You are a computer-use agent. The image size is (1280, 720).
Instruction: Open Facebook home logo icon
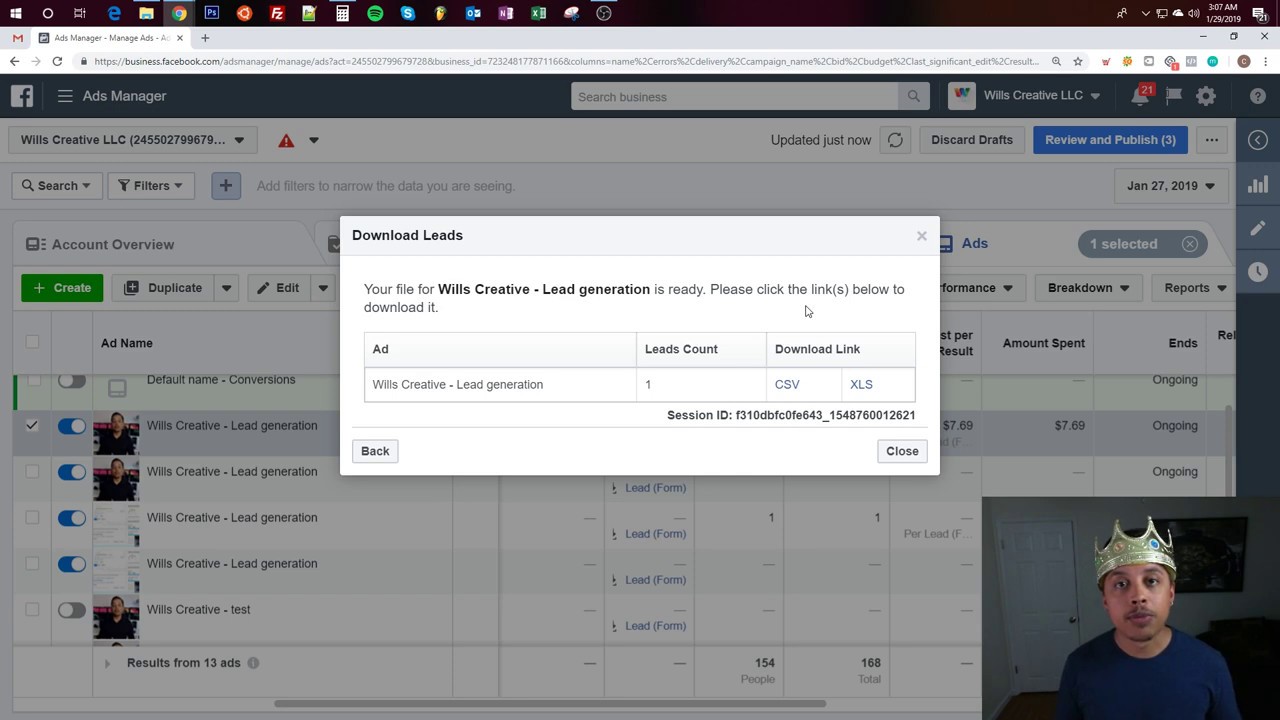tap(22, 96)
